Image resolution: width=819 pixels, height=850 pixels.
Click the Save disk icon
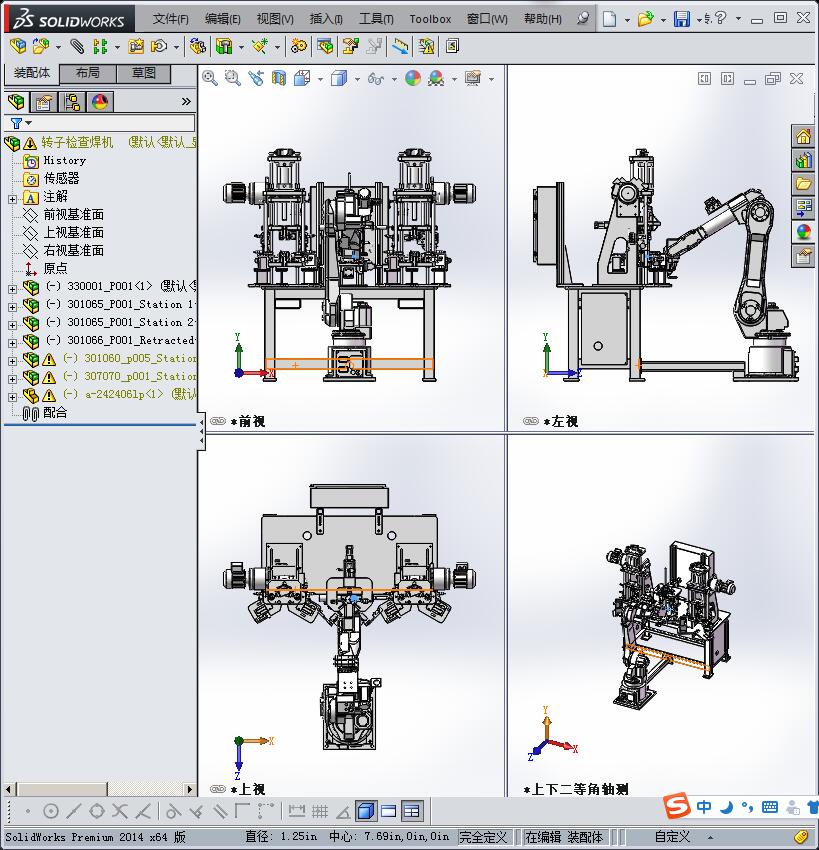tap(681, 19)
